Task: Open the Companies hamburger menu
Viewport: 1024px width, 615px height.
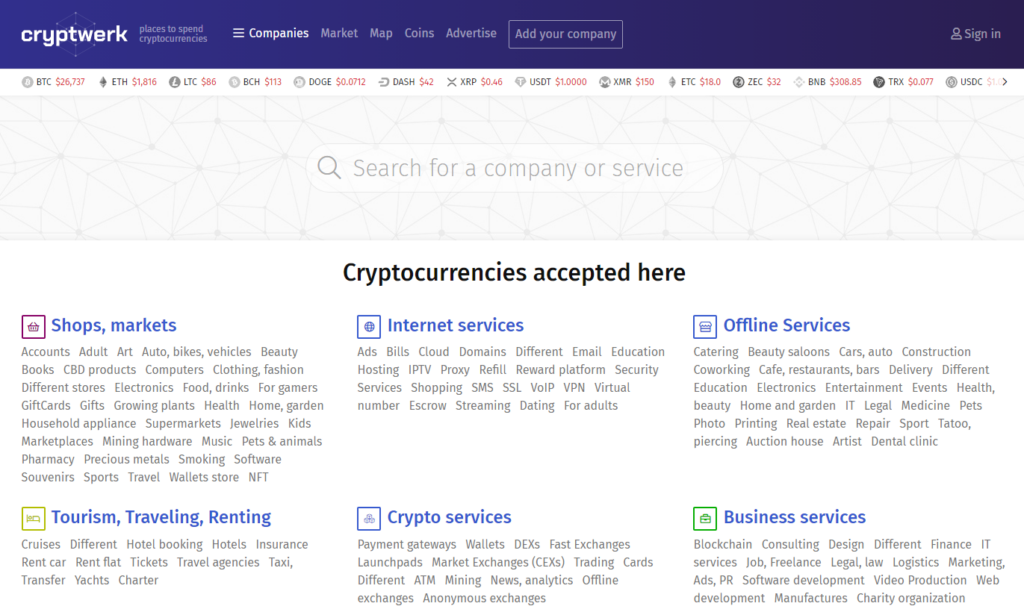Action: [x=270, y=33]
